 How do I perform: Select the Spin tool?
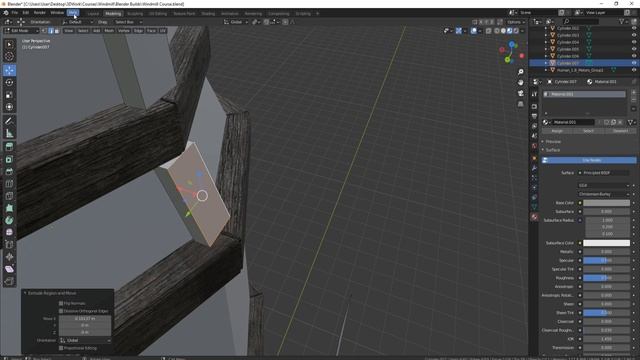coord(9,220)
